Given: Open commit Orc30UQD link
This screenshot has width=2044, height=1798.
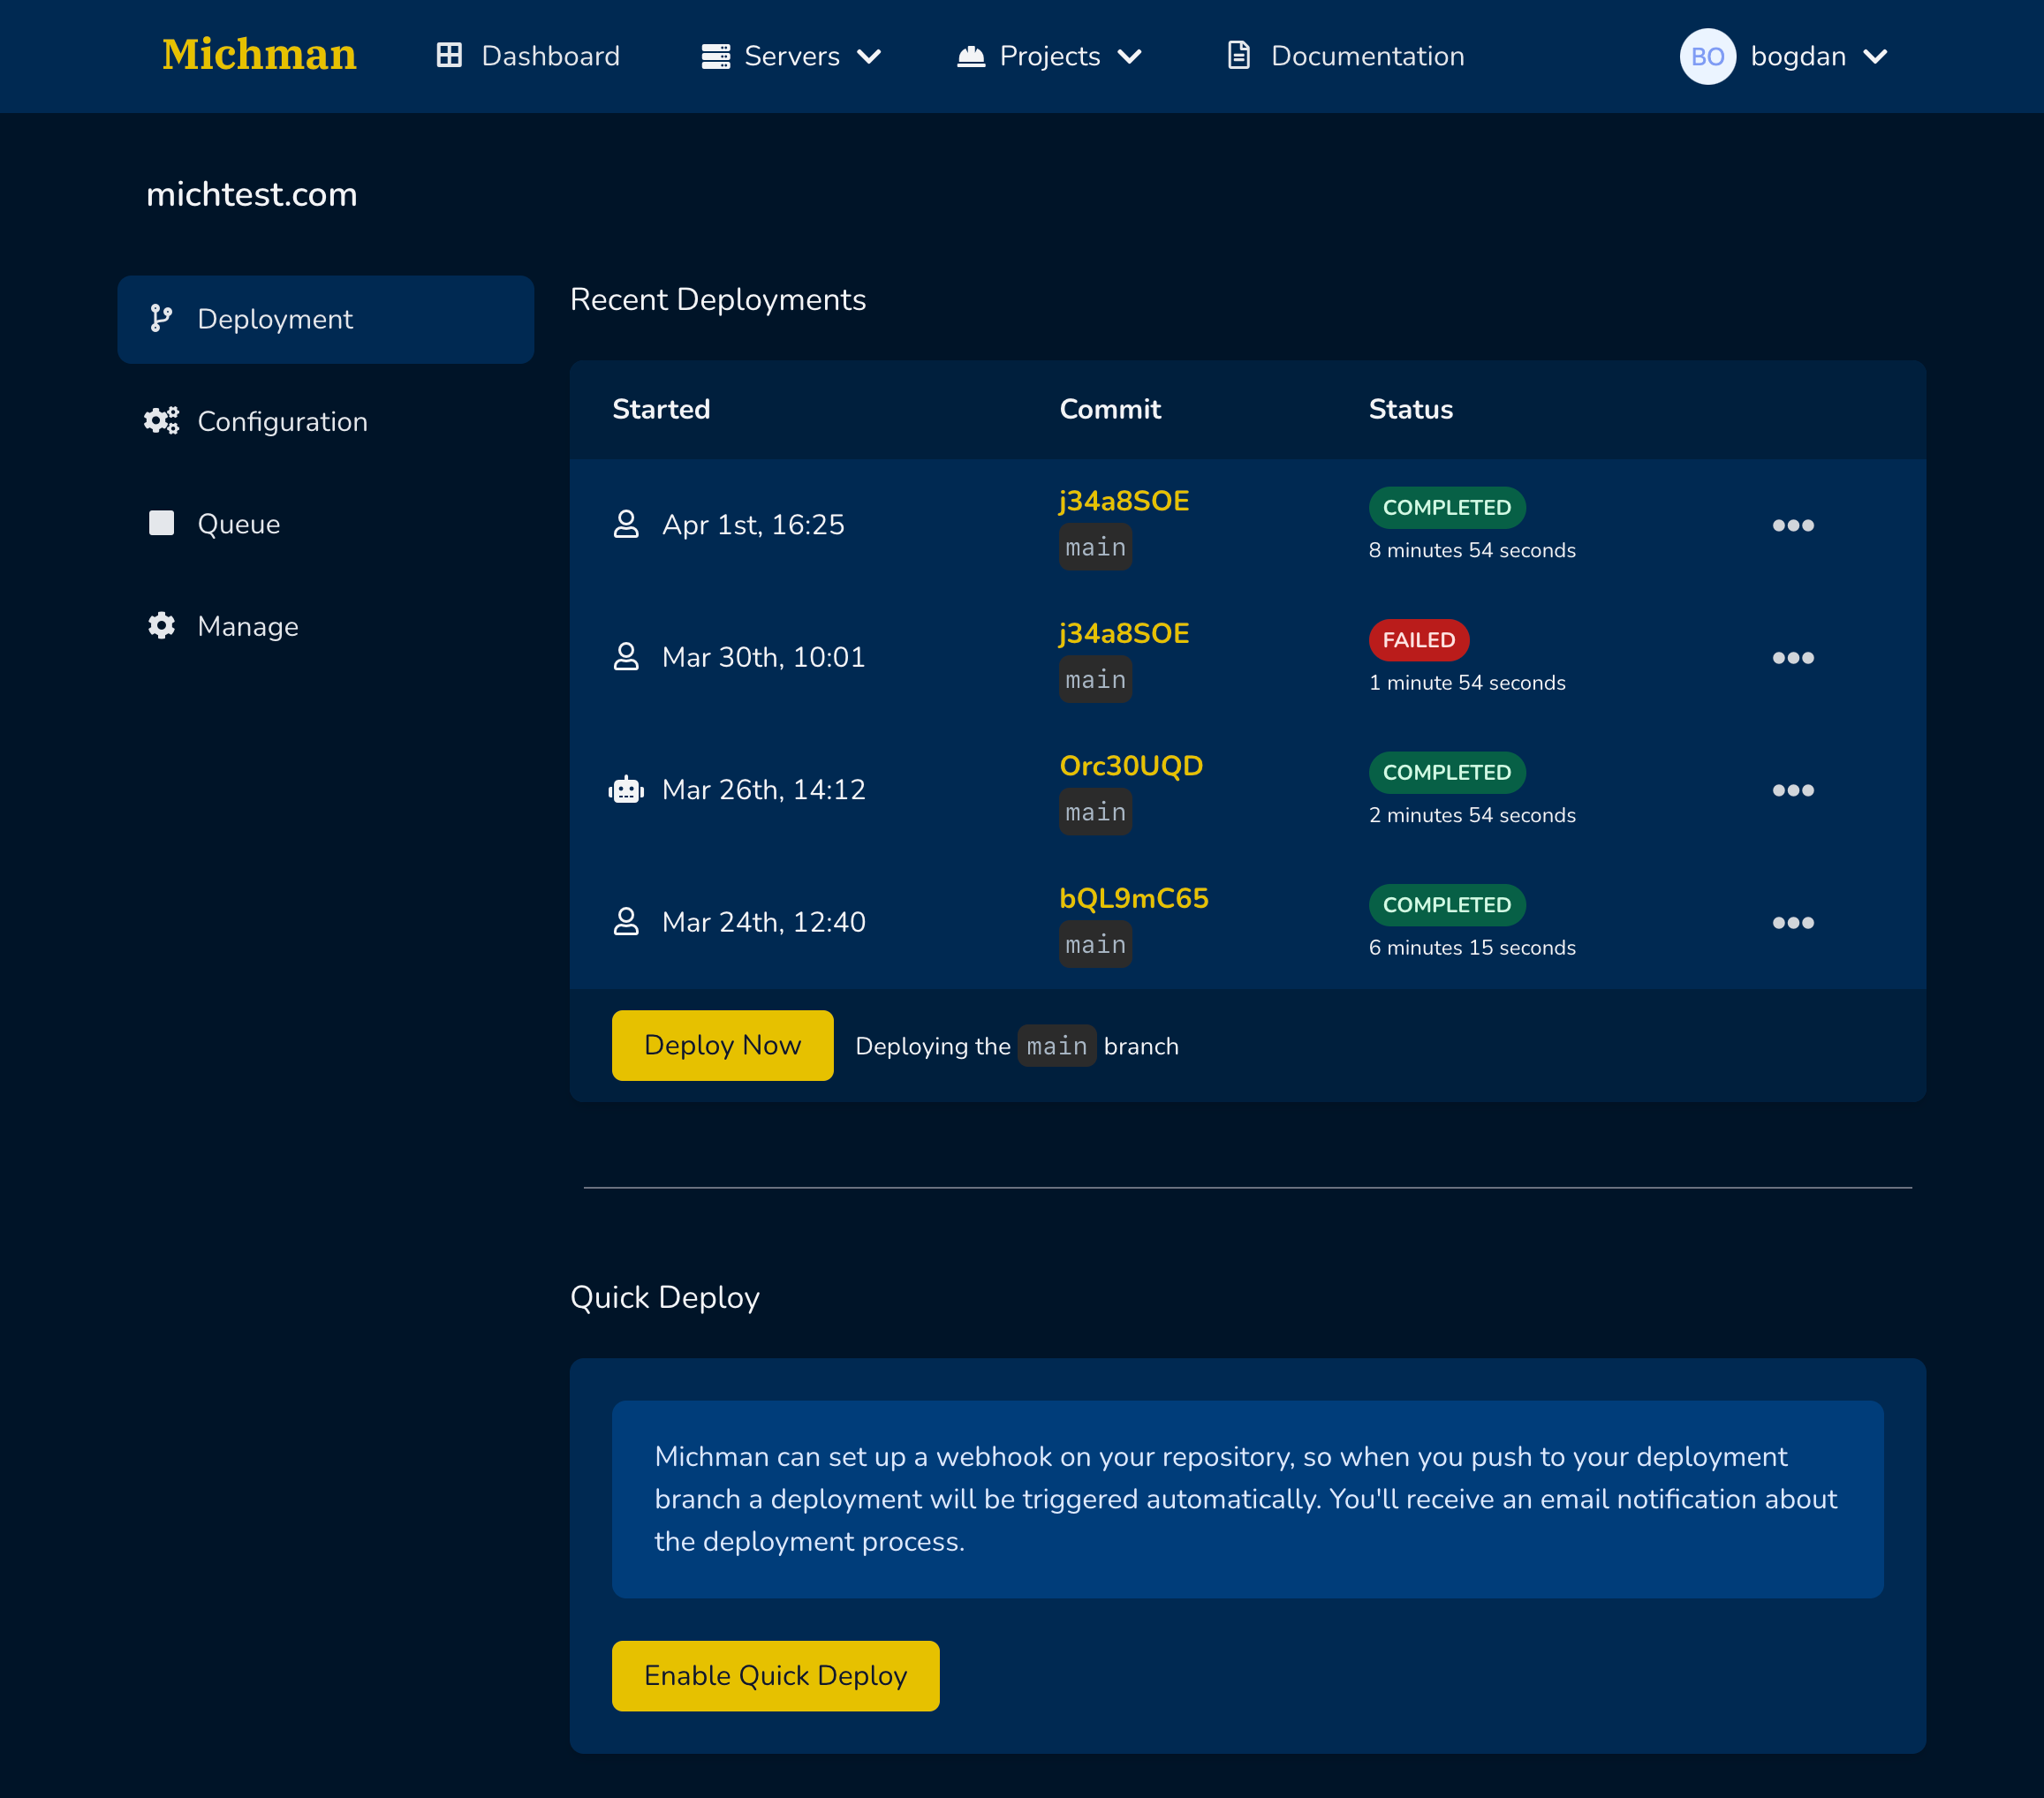Looking at the screenshot, I should point(1130,766).
